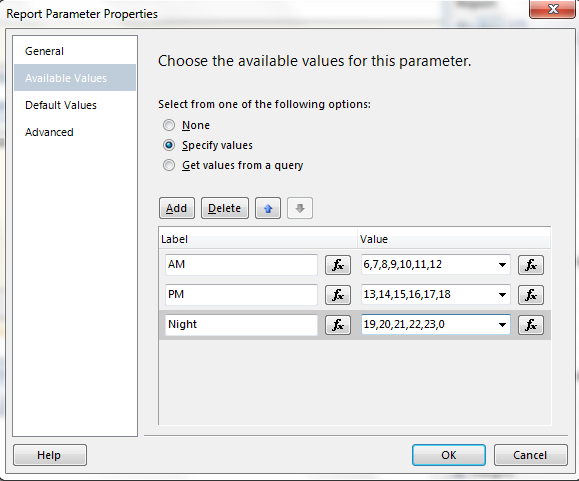Click the grayed move-down arrow button
Image resolution: width=579 pixels, height=481 pixels.
[x=300, y=208]
